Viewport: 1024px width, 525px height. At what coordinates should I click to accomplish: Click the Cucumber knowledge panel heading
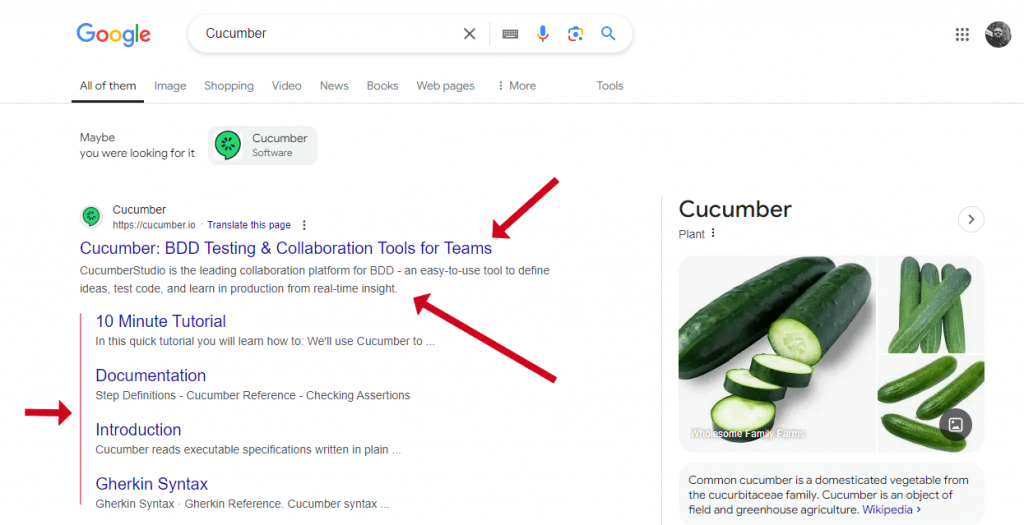click(x=735, y=209)
